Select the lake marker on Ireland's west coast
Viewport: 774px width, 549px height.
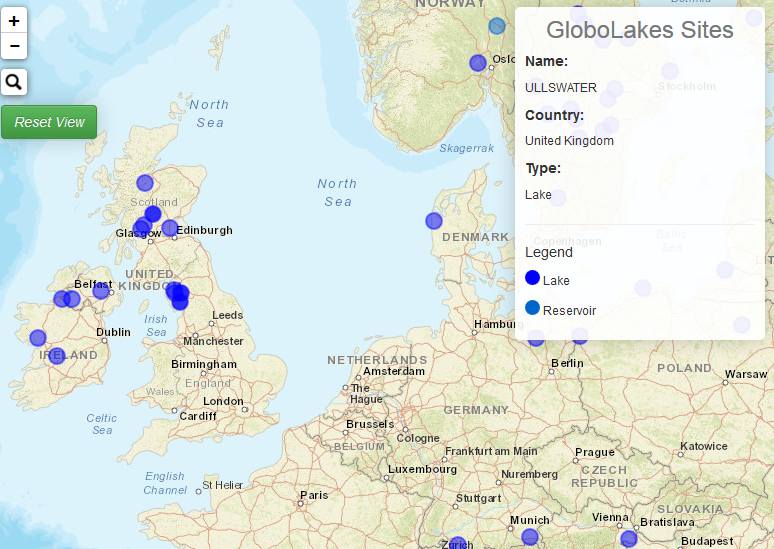[x=38, y=338]
